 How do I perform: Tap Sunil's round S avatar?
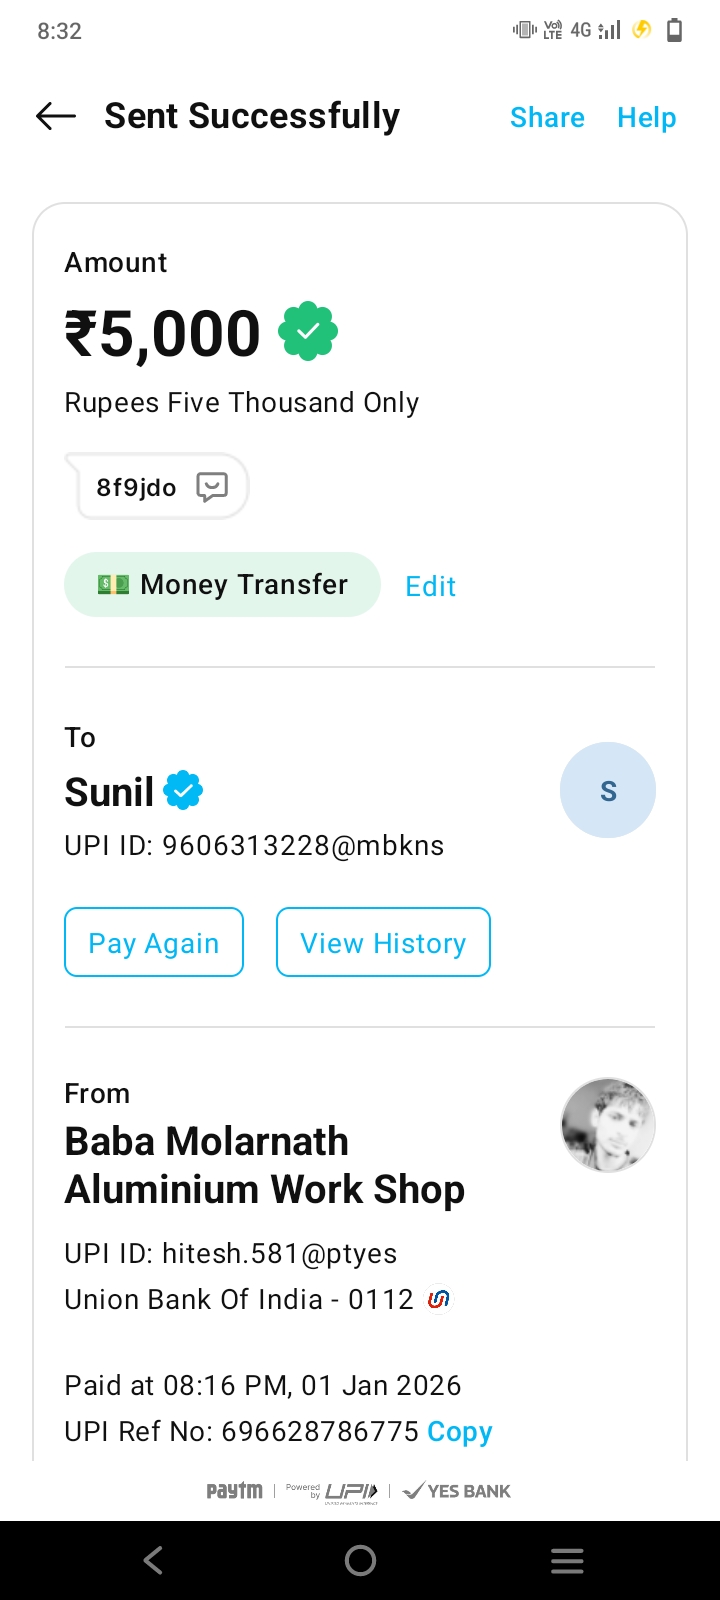click(x=607, y=790)
